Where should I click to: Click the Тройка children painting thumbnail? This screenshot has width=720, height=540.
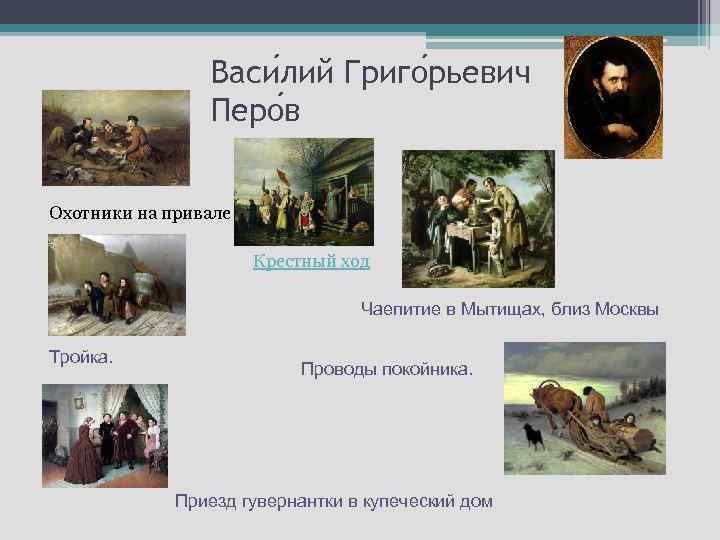click(x=117, y=285)
